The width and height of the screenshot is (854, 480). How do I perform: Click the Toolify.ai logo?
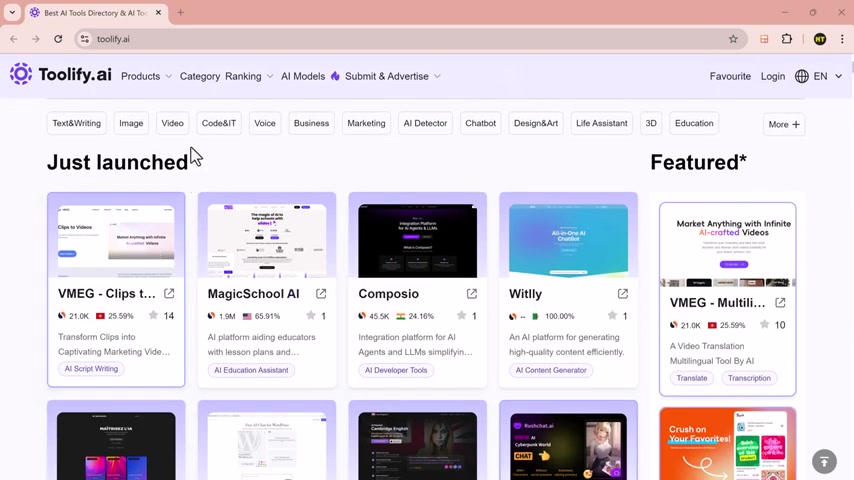60,75
